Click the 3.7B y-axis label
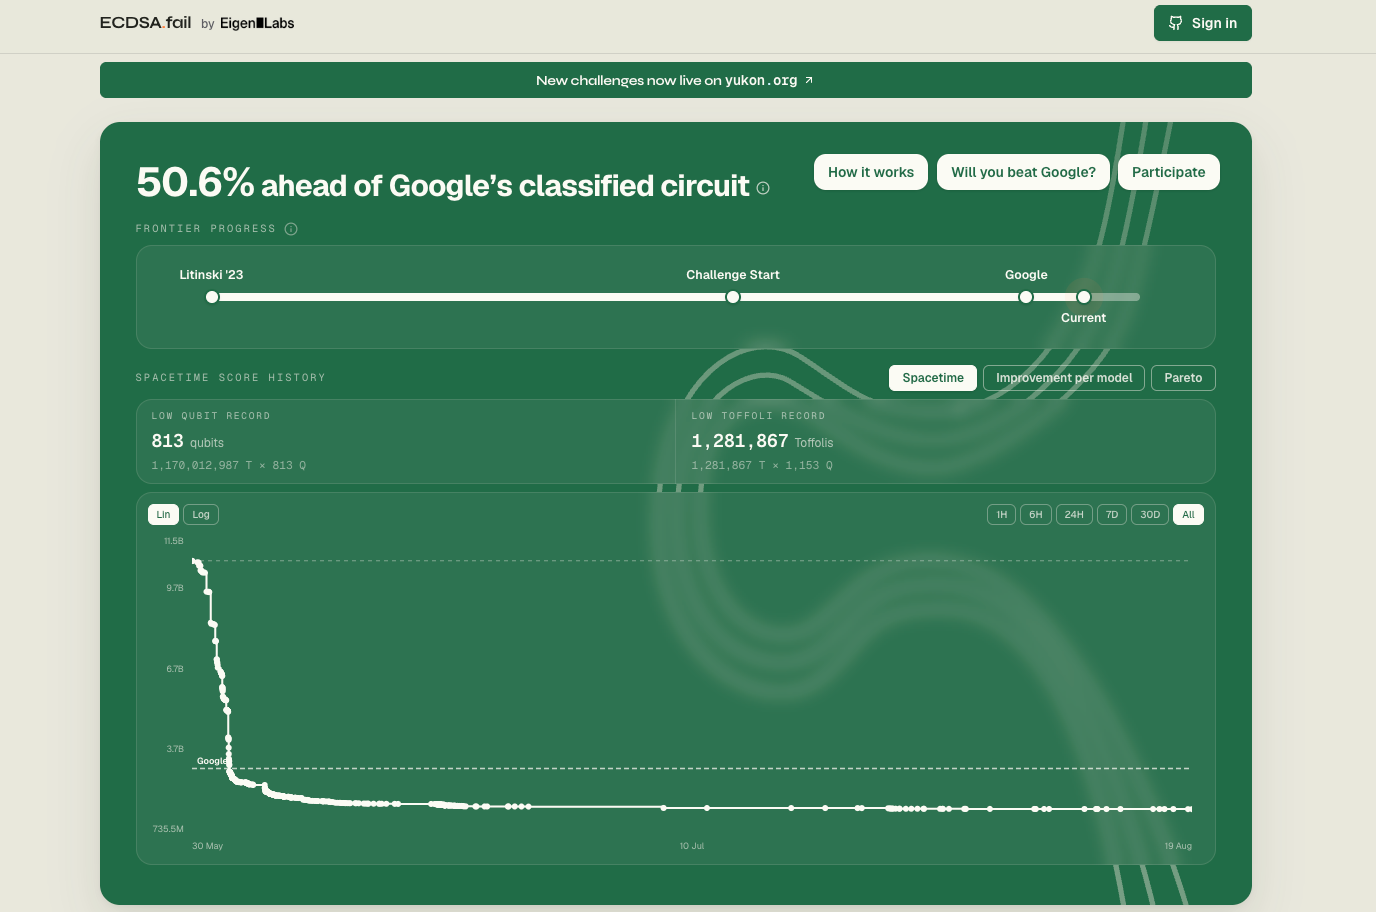 tap(175, 749)
